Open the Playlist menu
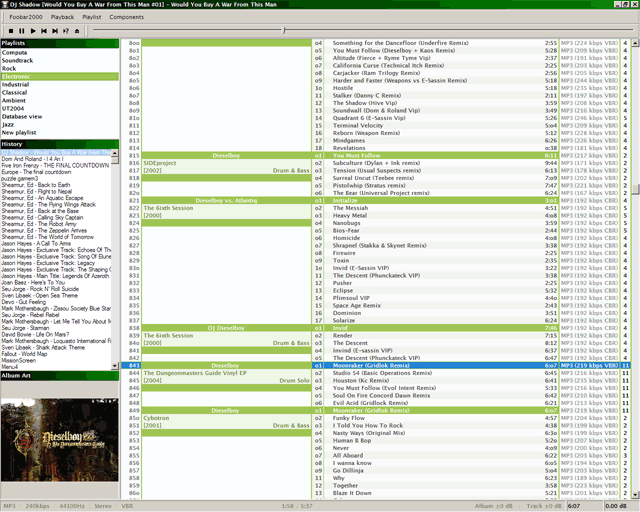This screenshot has height=512, width=640. 91,17
